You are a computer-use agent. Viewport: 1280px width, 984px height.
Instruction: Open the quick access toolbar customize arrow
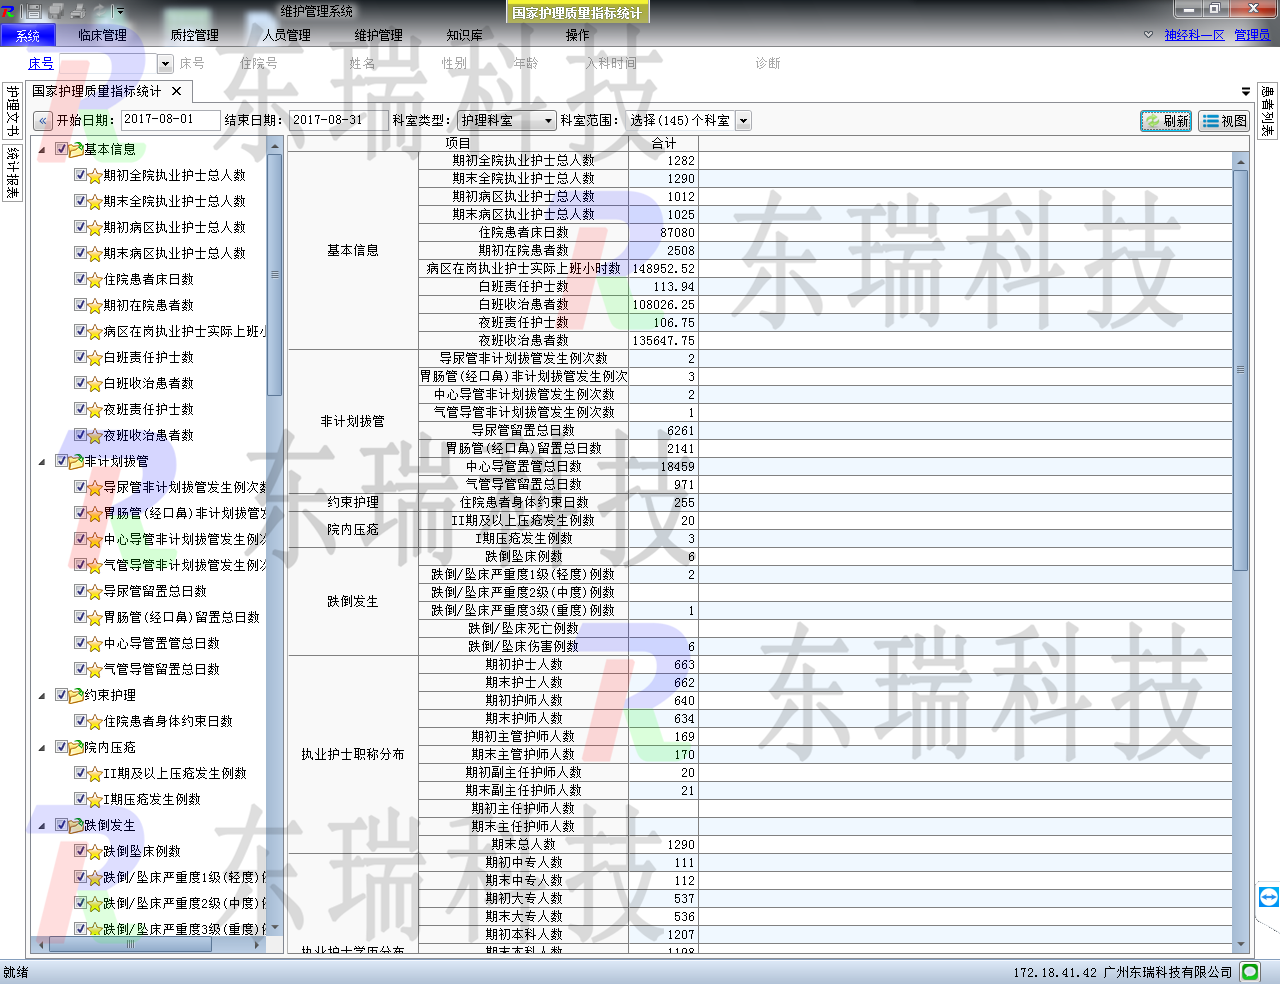[x=120, y=11]
